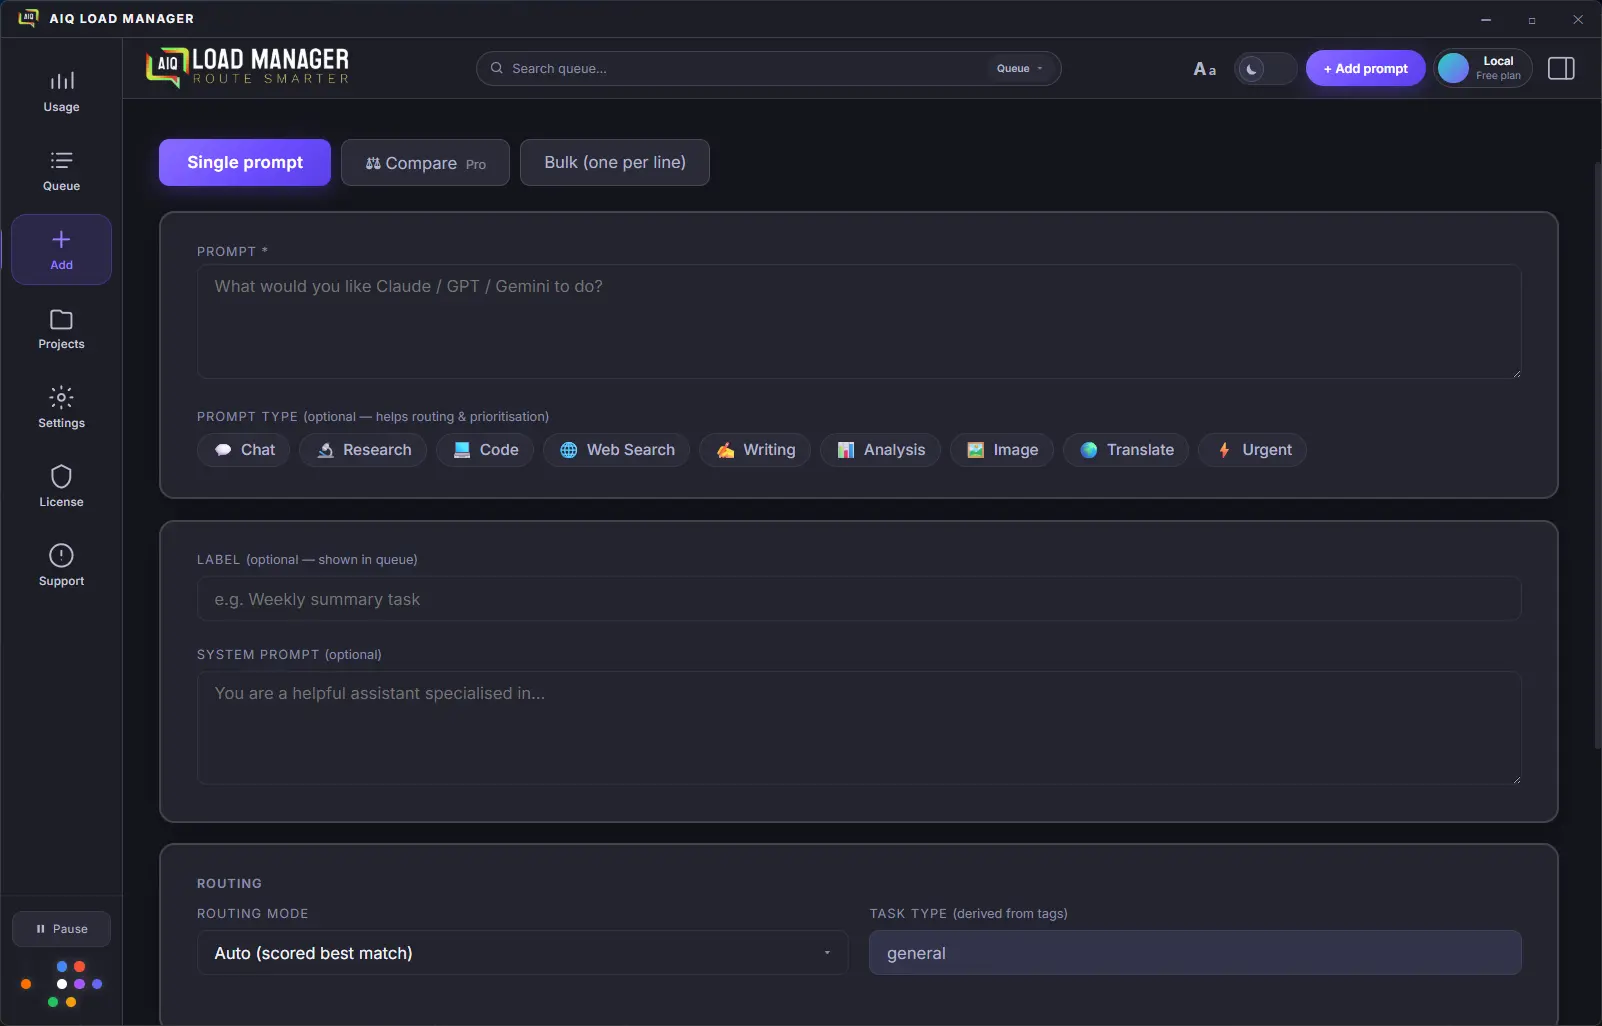Maximize the AIQ Load Manager window

pos(1532,19)
